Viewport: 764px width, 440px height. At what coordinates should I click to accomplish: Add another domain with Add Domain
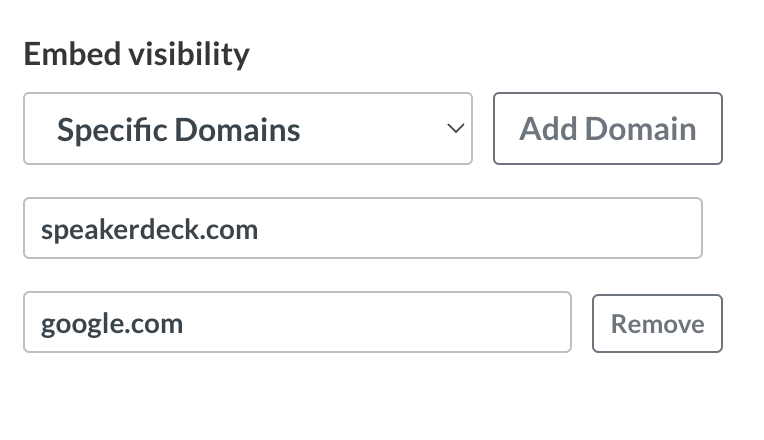[607, 129]
